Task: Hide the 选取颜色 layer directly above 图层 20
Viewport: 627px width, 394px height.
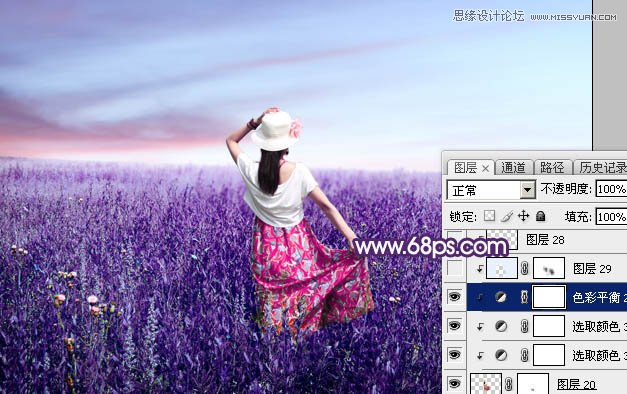Action: pos(455,355)
